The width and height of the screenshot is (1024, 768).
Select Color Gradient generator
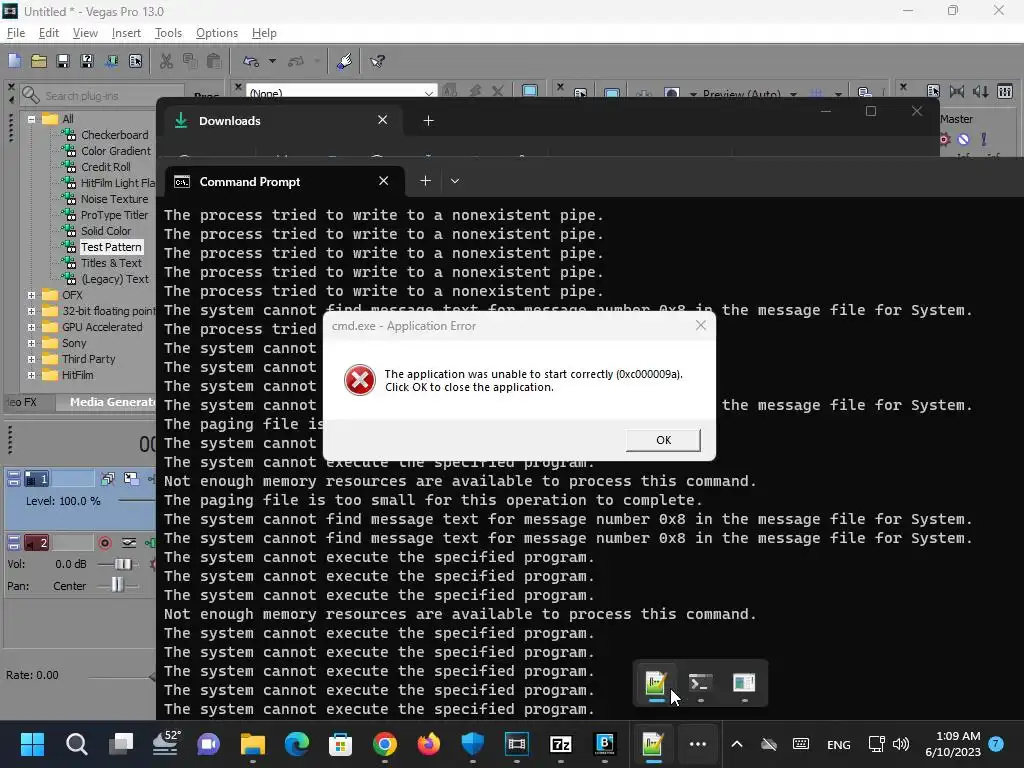click(x=116, y=151)
